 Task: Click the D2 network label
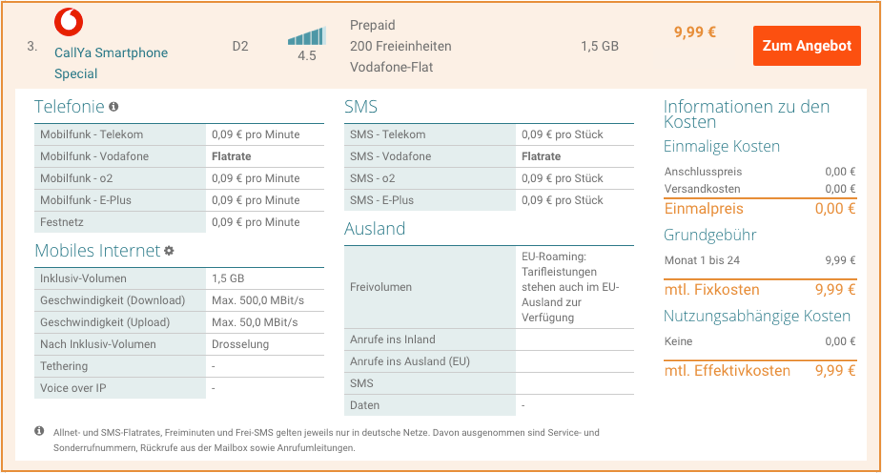point(240,46)
